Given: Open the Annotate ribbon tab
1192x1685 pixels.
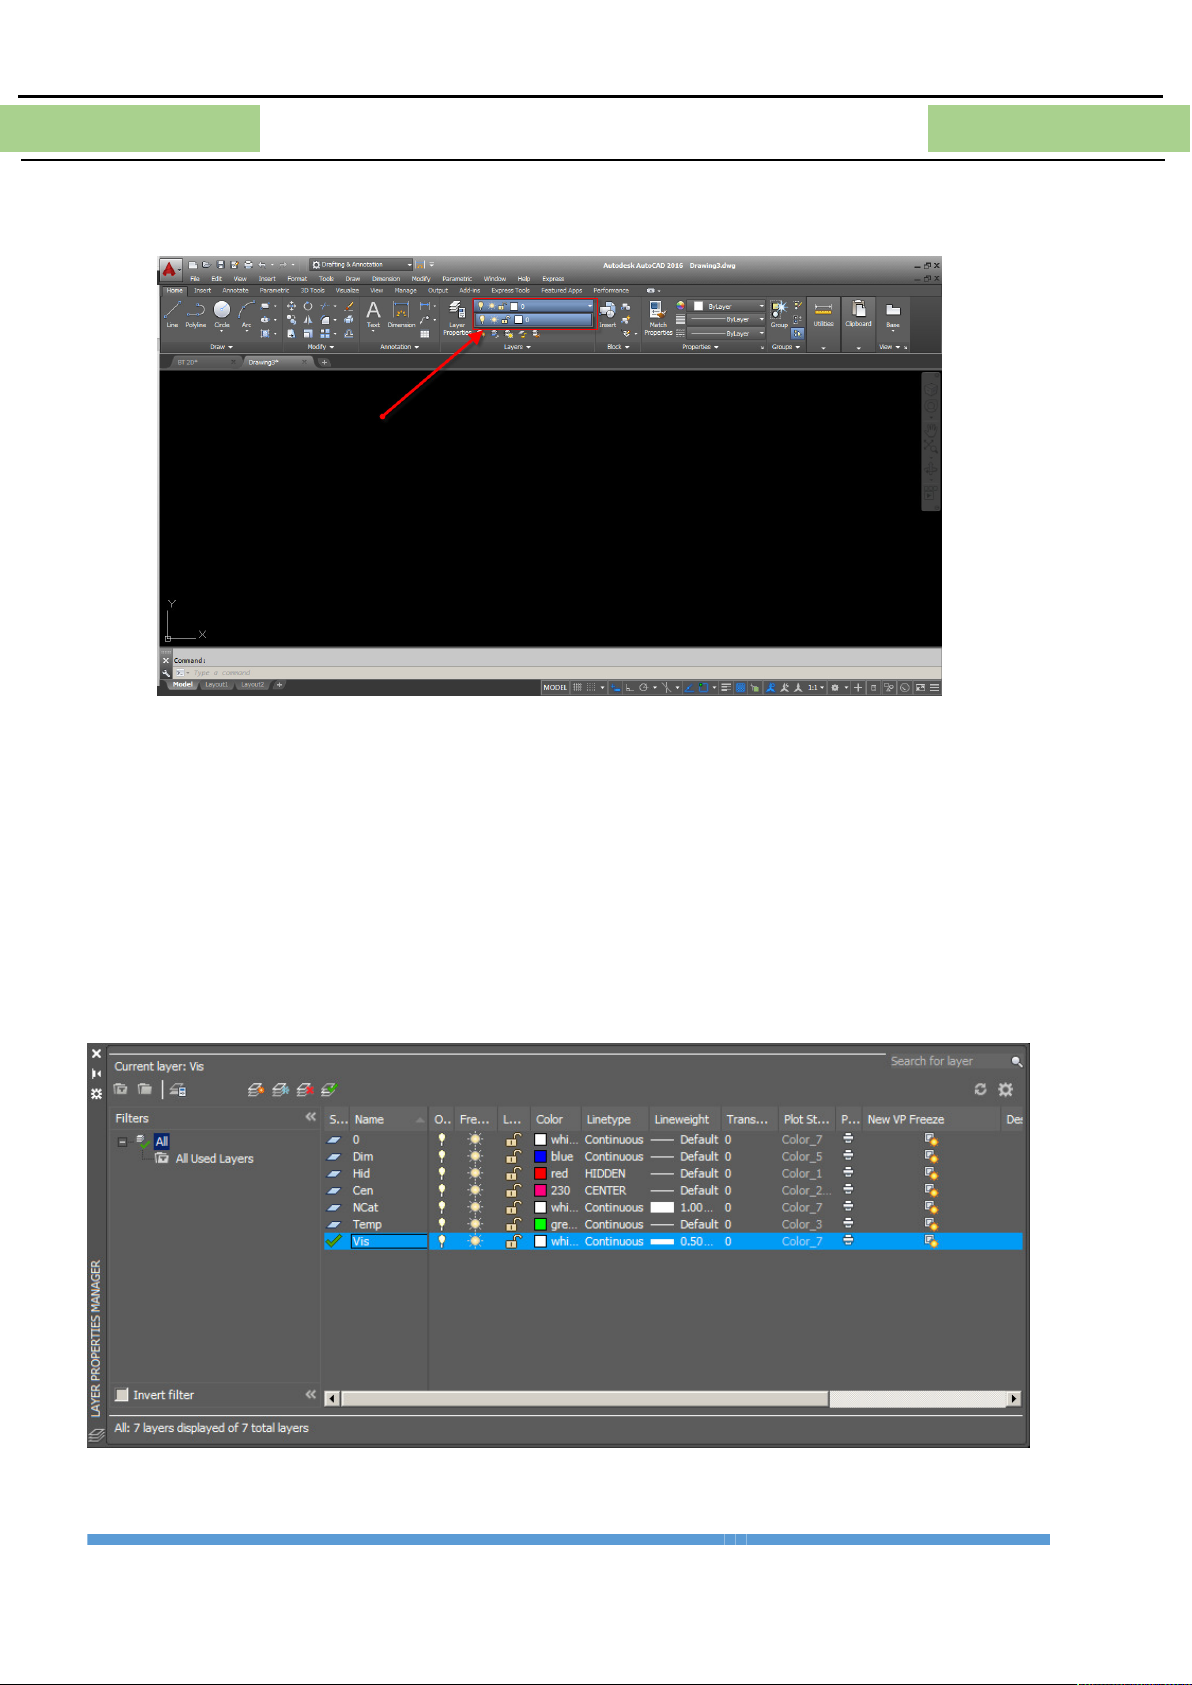Looking at the screenshot, I should [235, 291].
